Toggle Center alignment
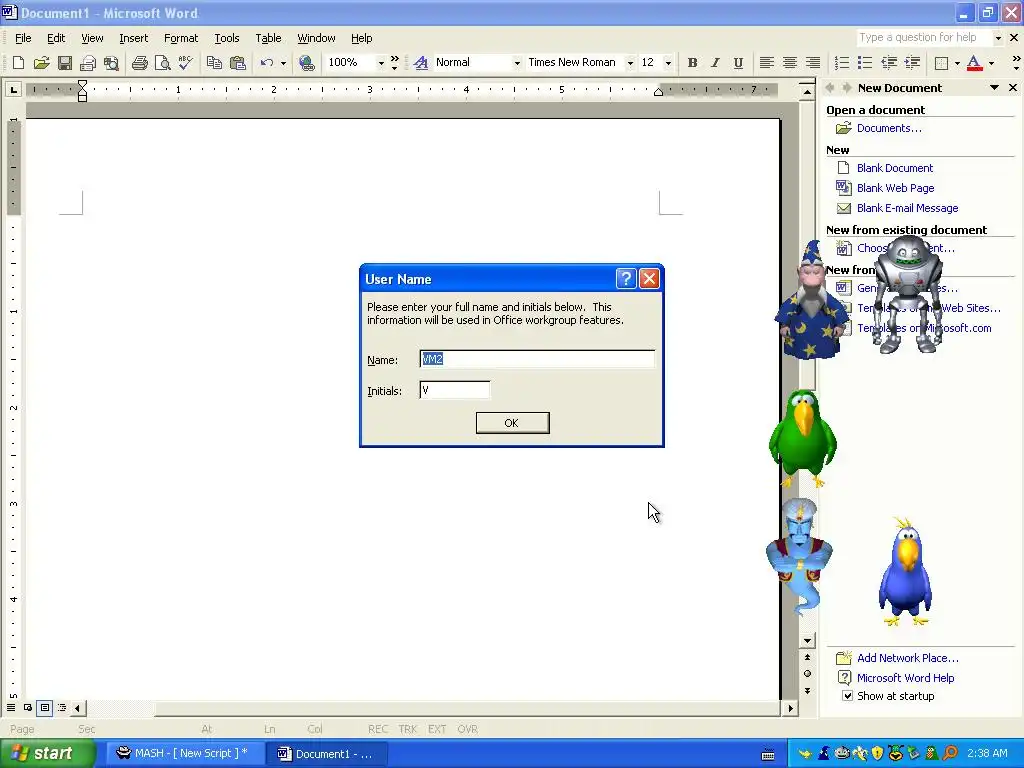The image size is (1024, 768). point(790,63)
